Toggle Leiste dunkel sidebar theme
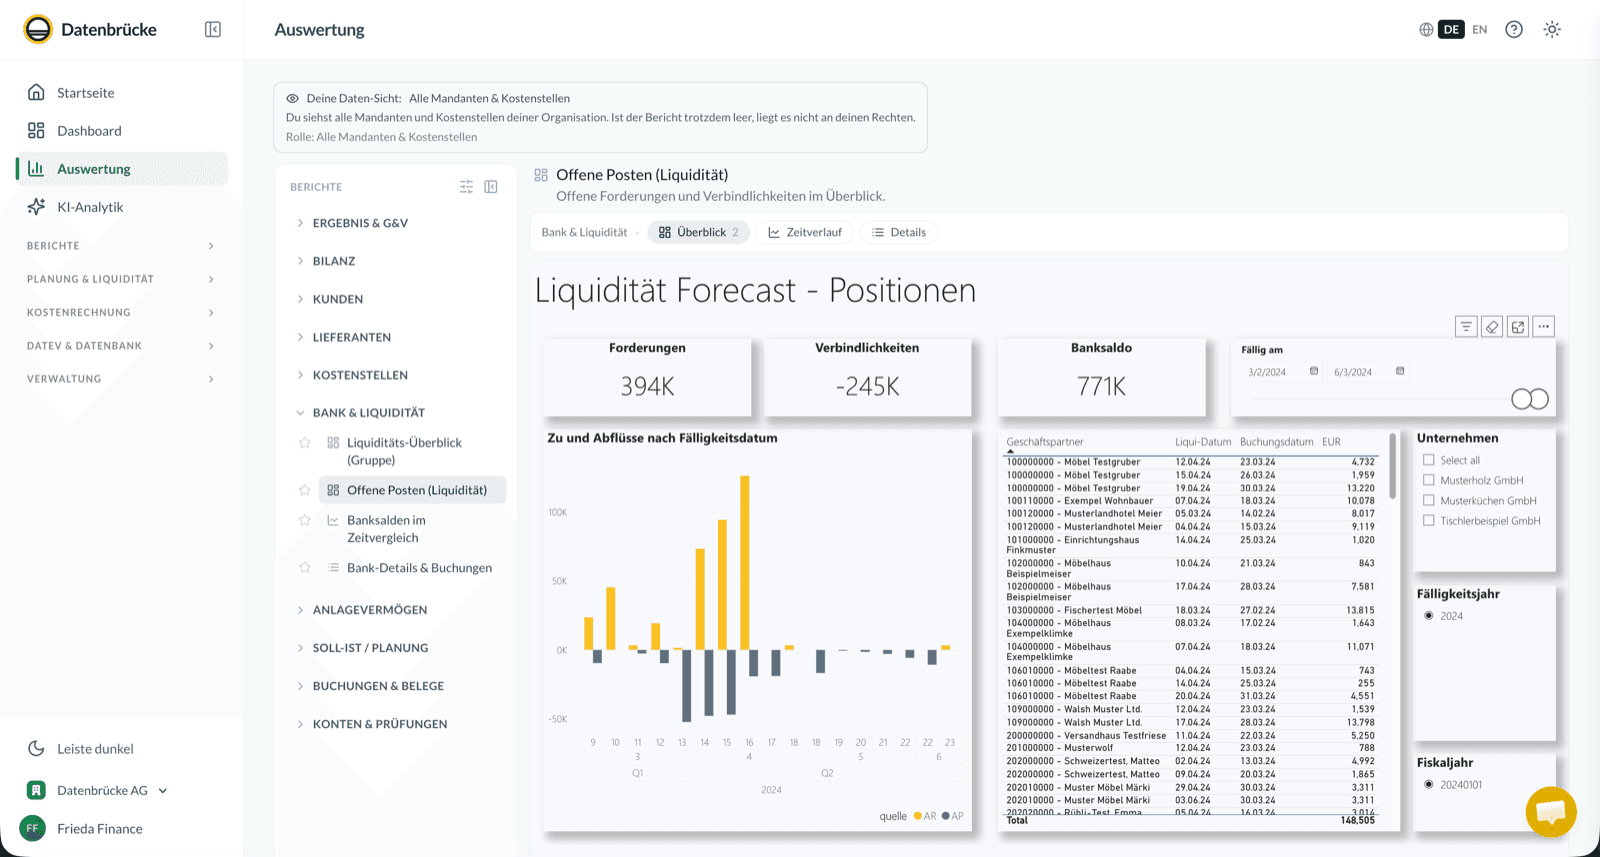1600x857 pixels. click(95, 749)
